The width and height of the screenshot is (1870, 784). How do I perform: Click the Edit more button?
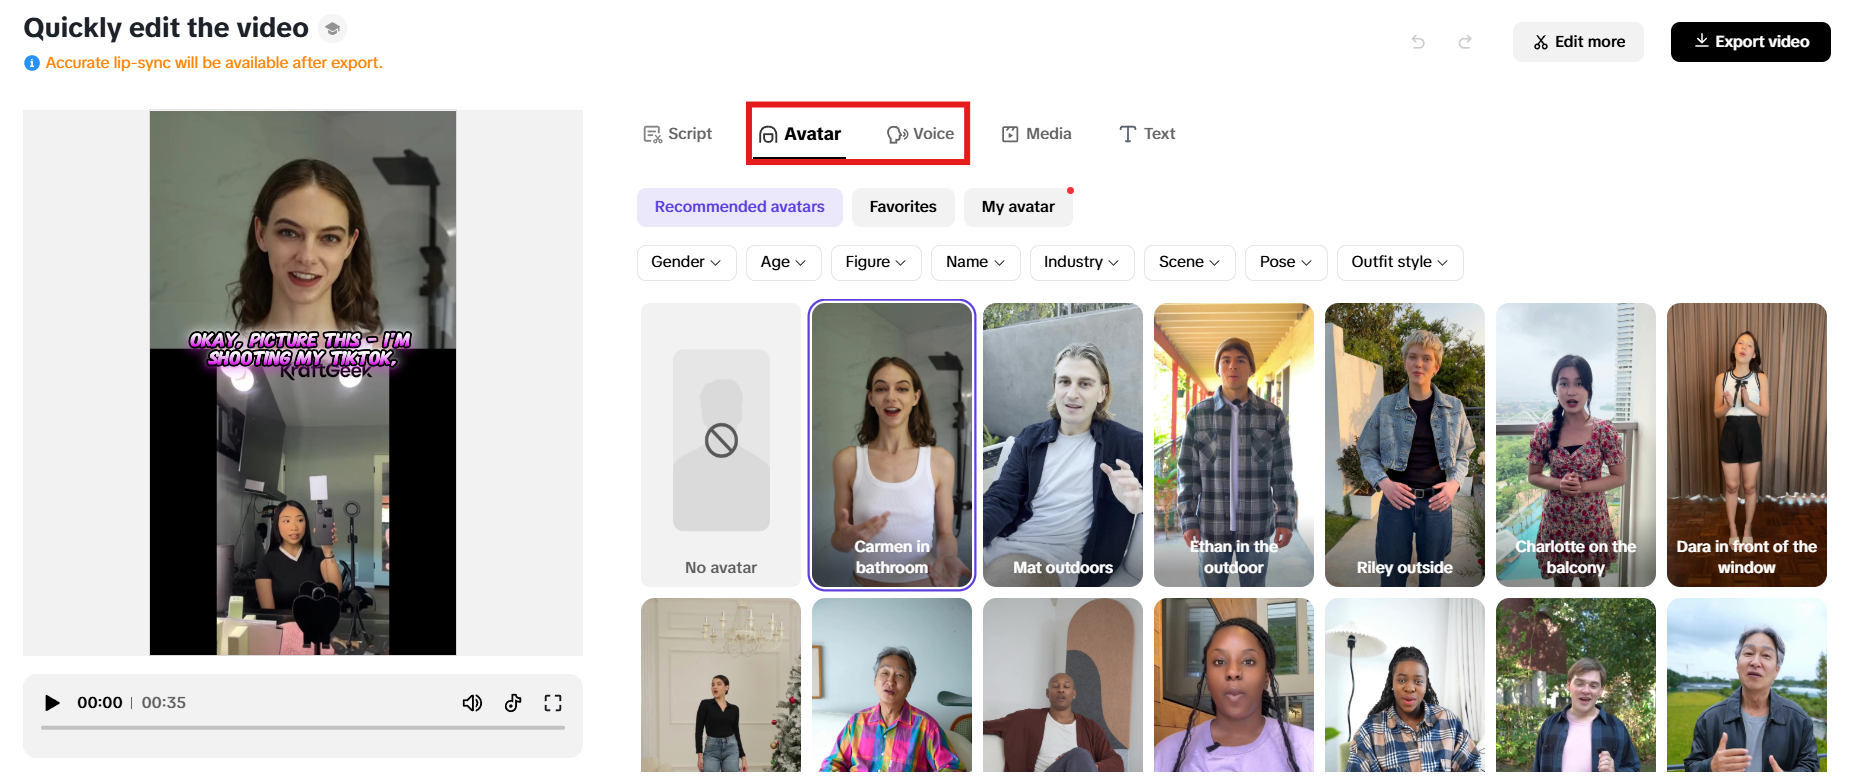[1578, 42]
